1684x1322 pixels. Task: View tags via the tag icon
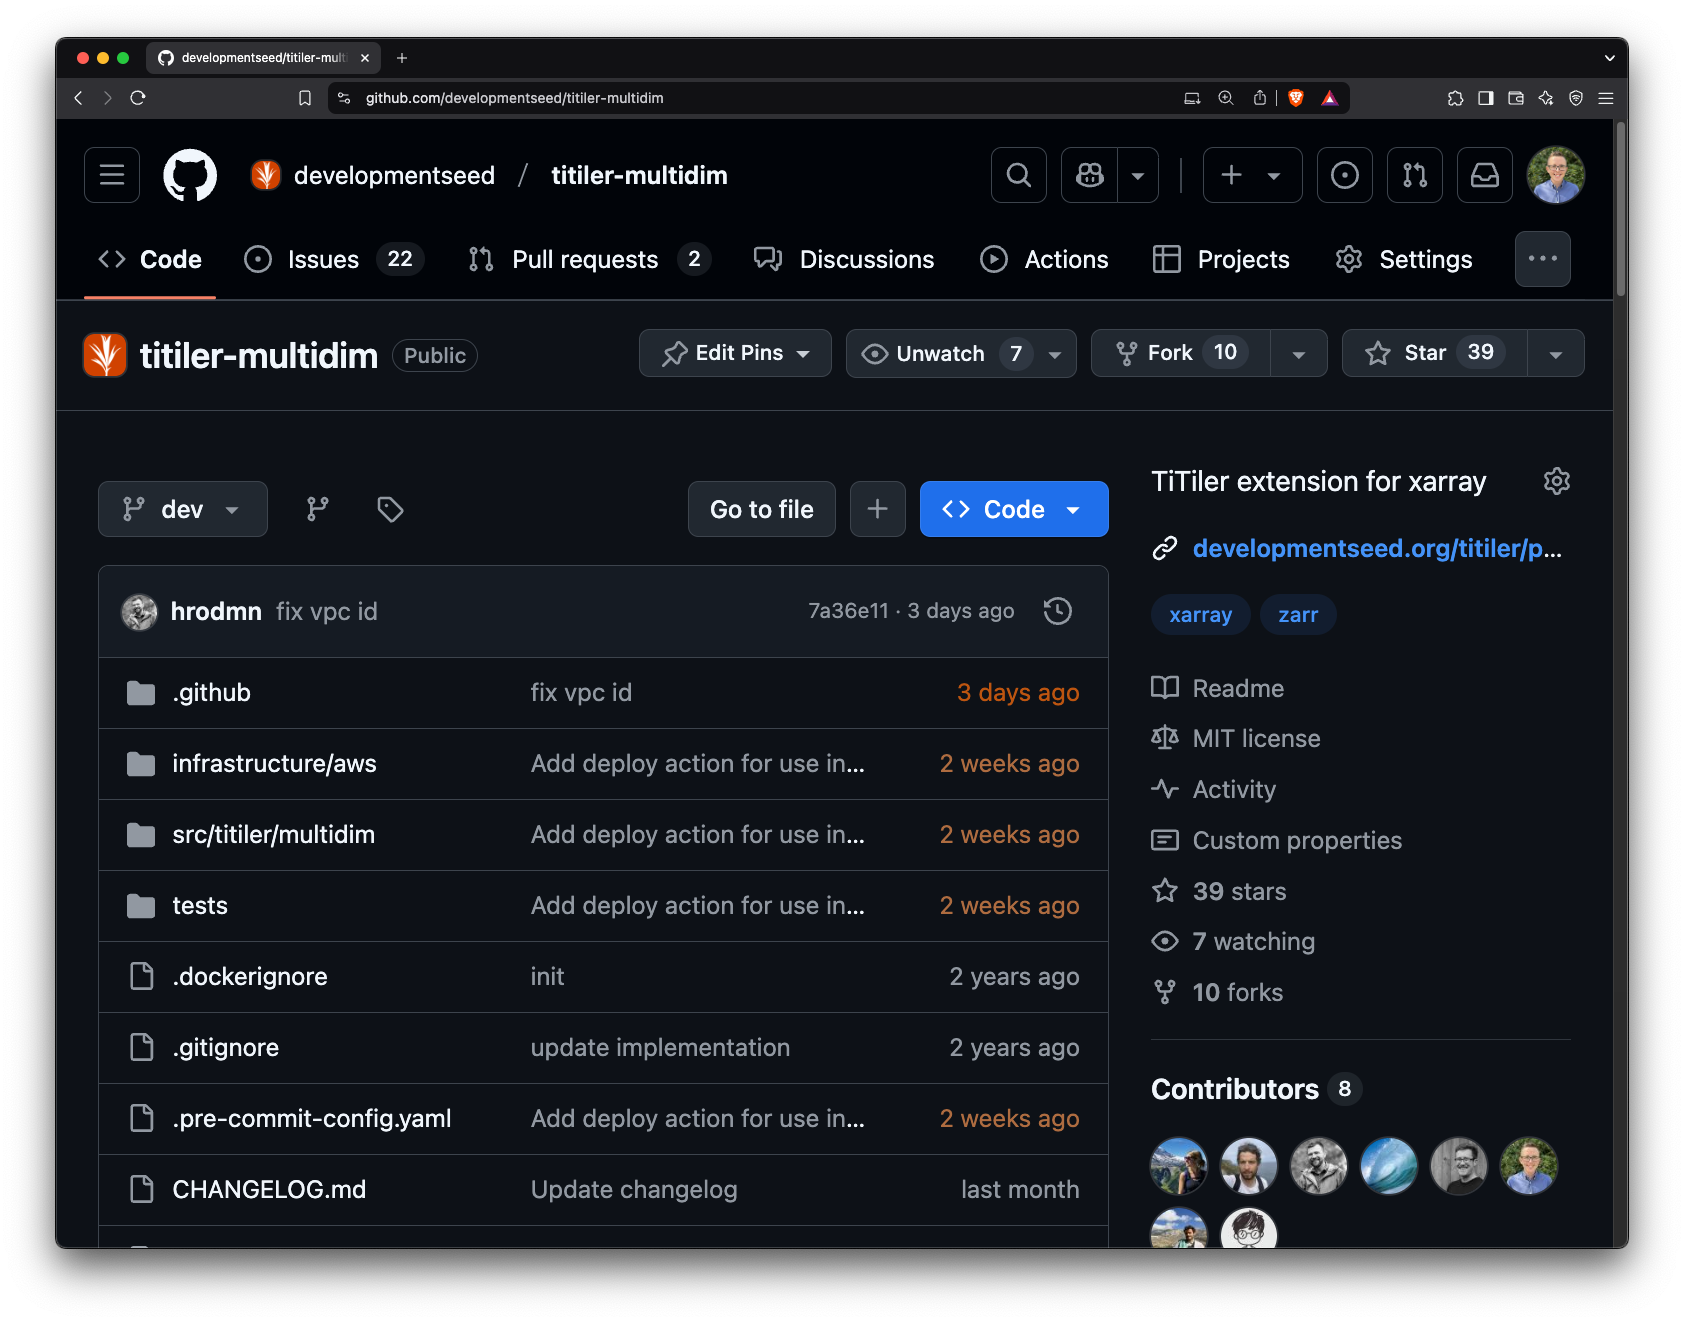[389, 509]
